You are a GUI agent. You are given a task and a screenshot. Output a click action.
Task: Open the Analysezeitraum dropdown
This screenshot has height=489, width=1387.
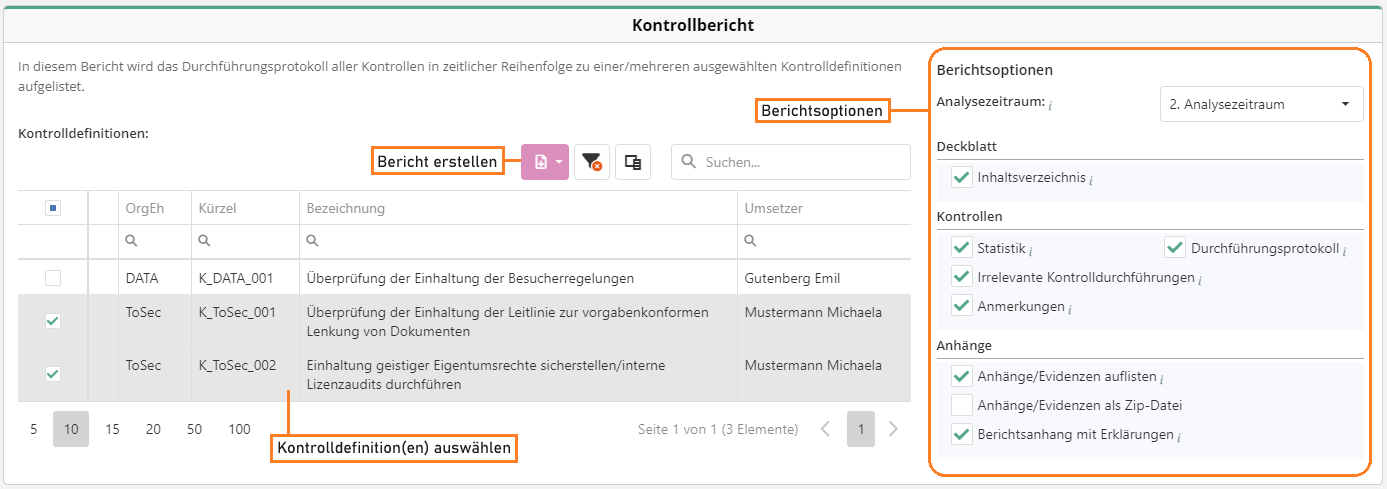click(1261, 104)
